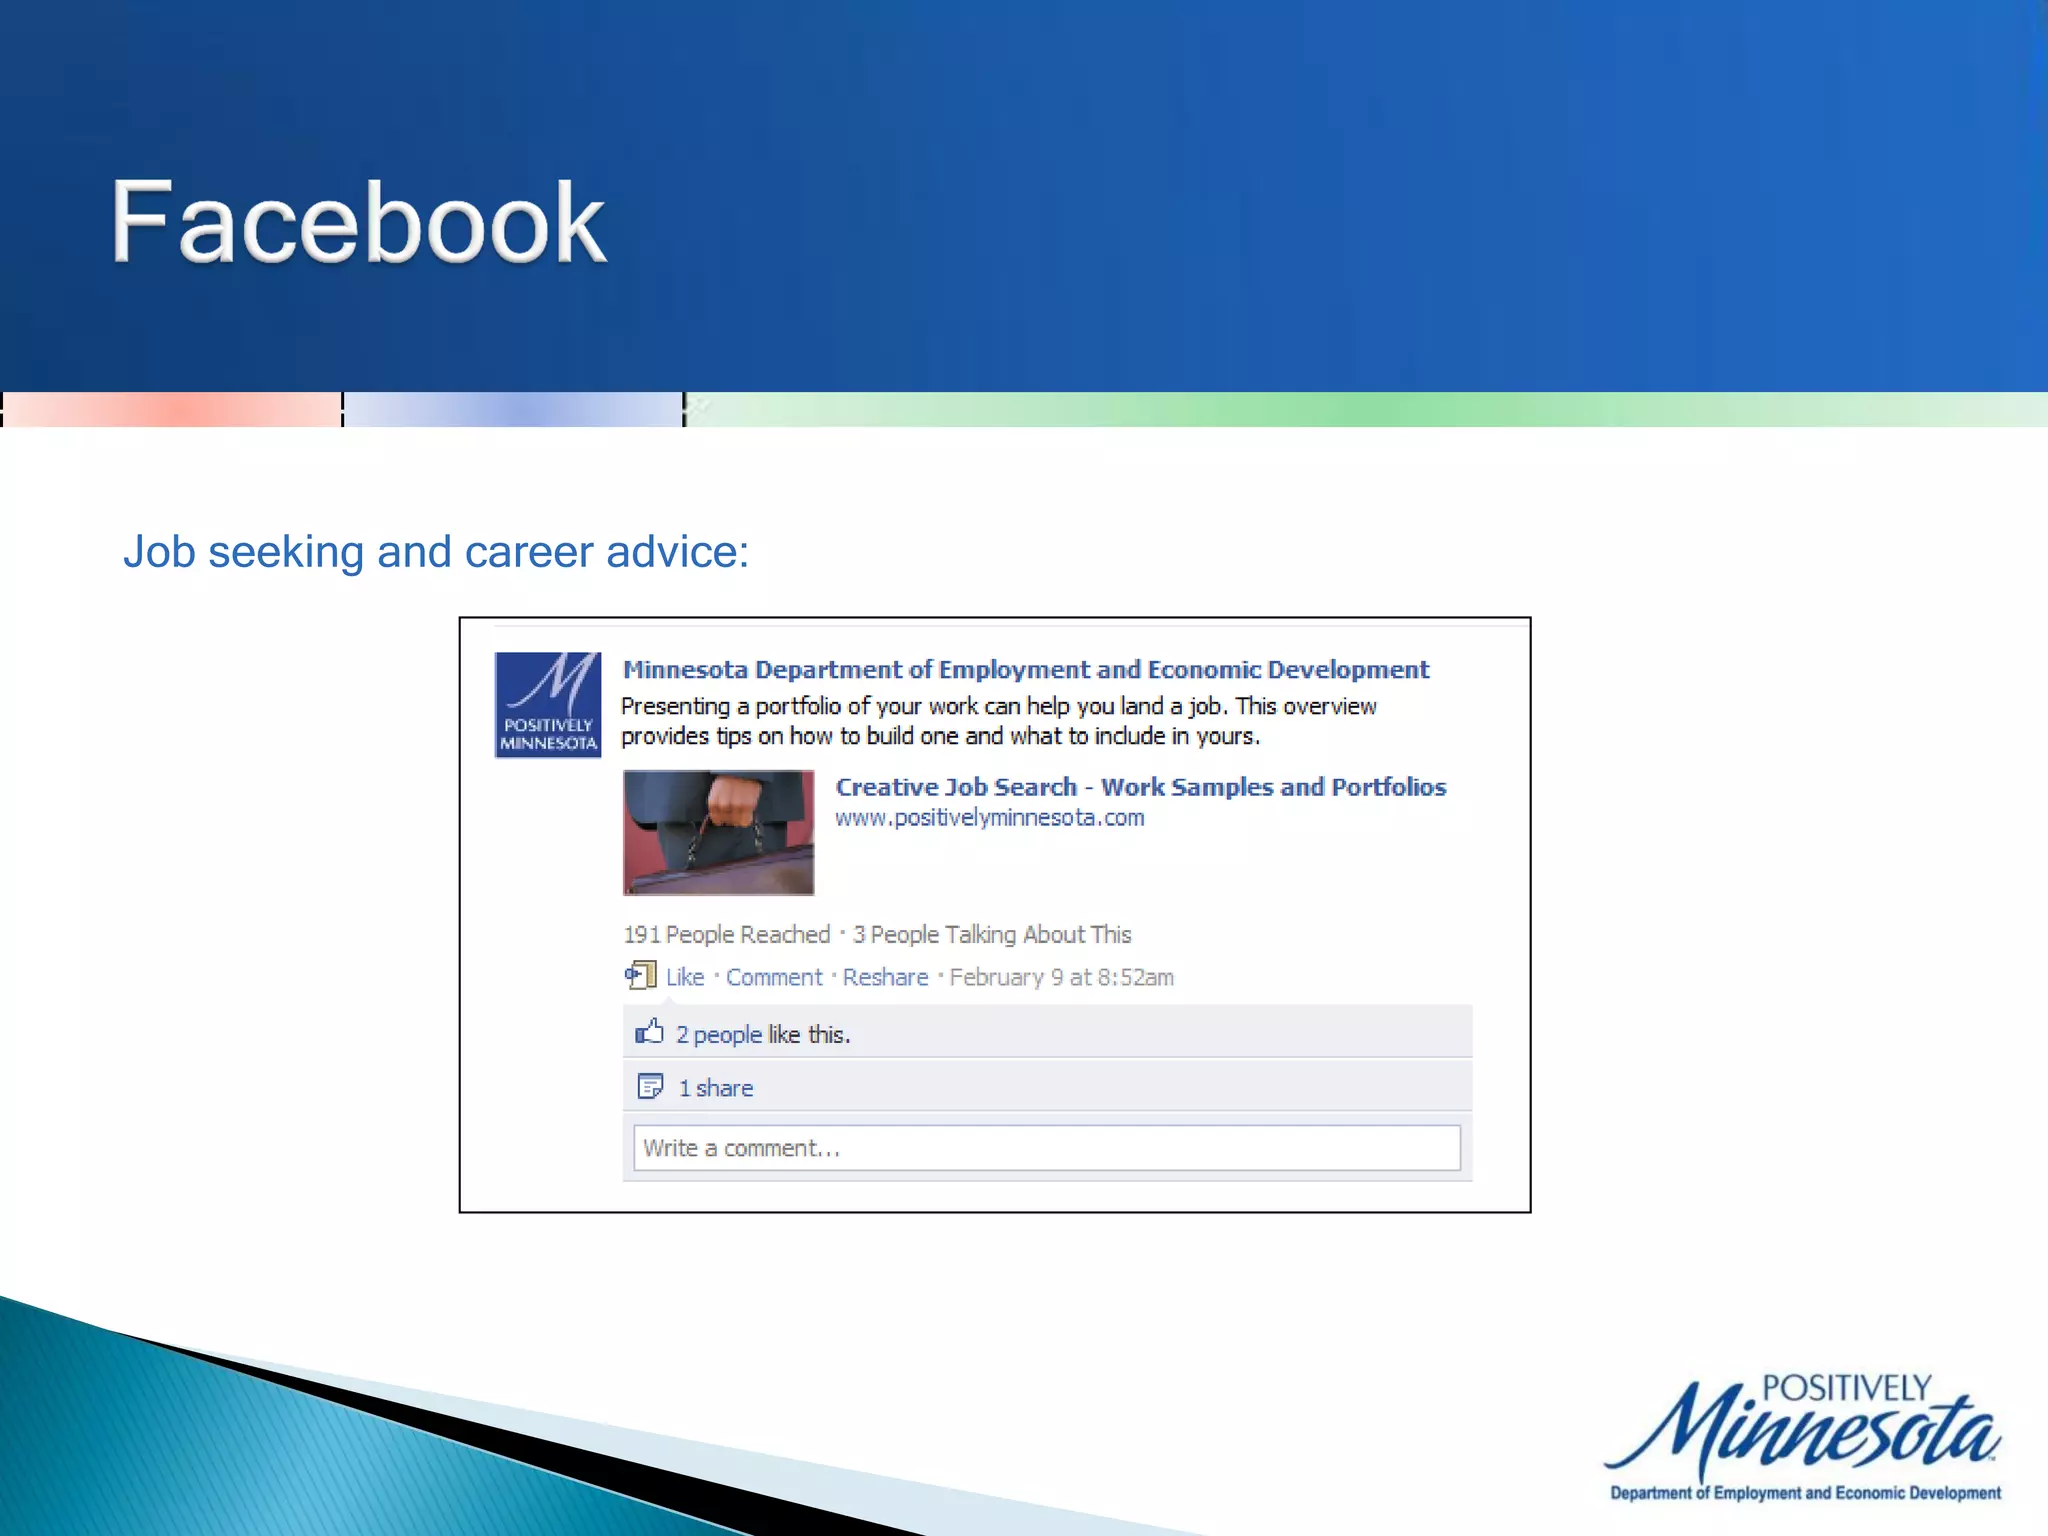
Task: Click the share note icon
Action: click(650, 1086)
